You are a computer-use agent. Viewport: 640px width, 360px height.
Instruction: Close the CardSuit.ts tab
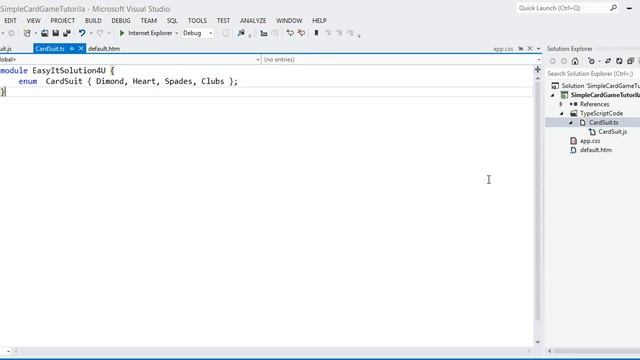pos(81,49)
